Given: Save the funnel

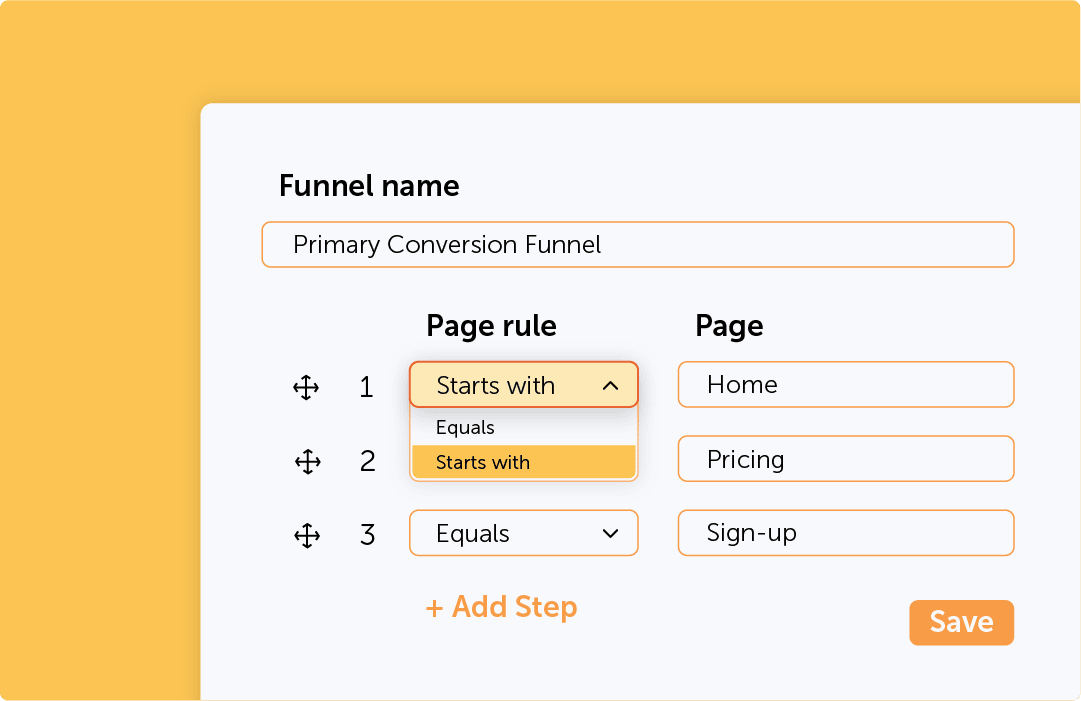Looking at the screenshot, I should (x=962, y=622).
